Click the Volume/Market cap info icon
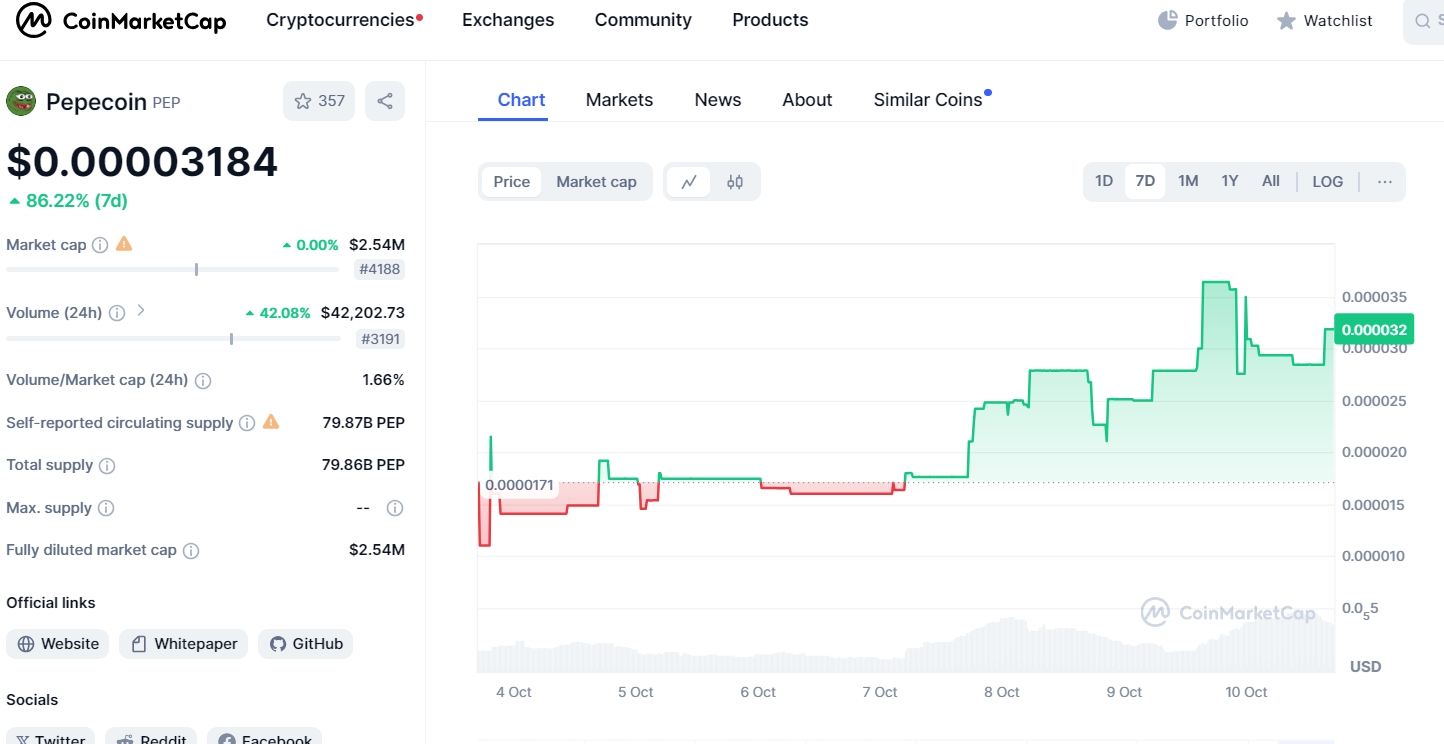Screen dimensions: 1444x744 click(x=203, y=380)
